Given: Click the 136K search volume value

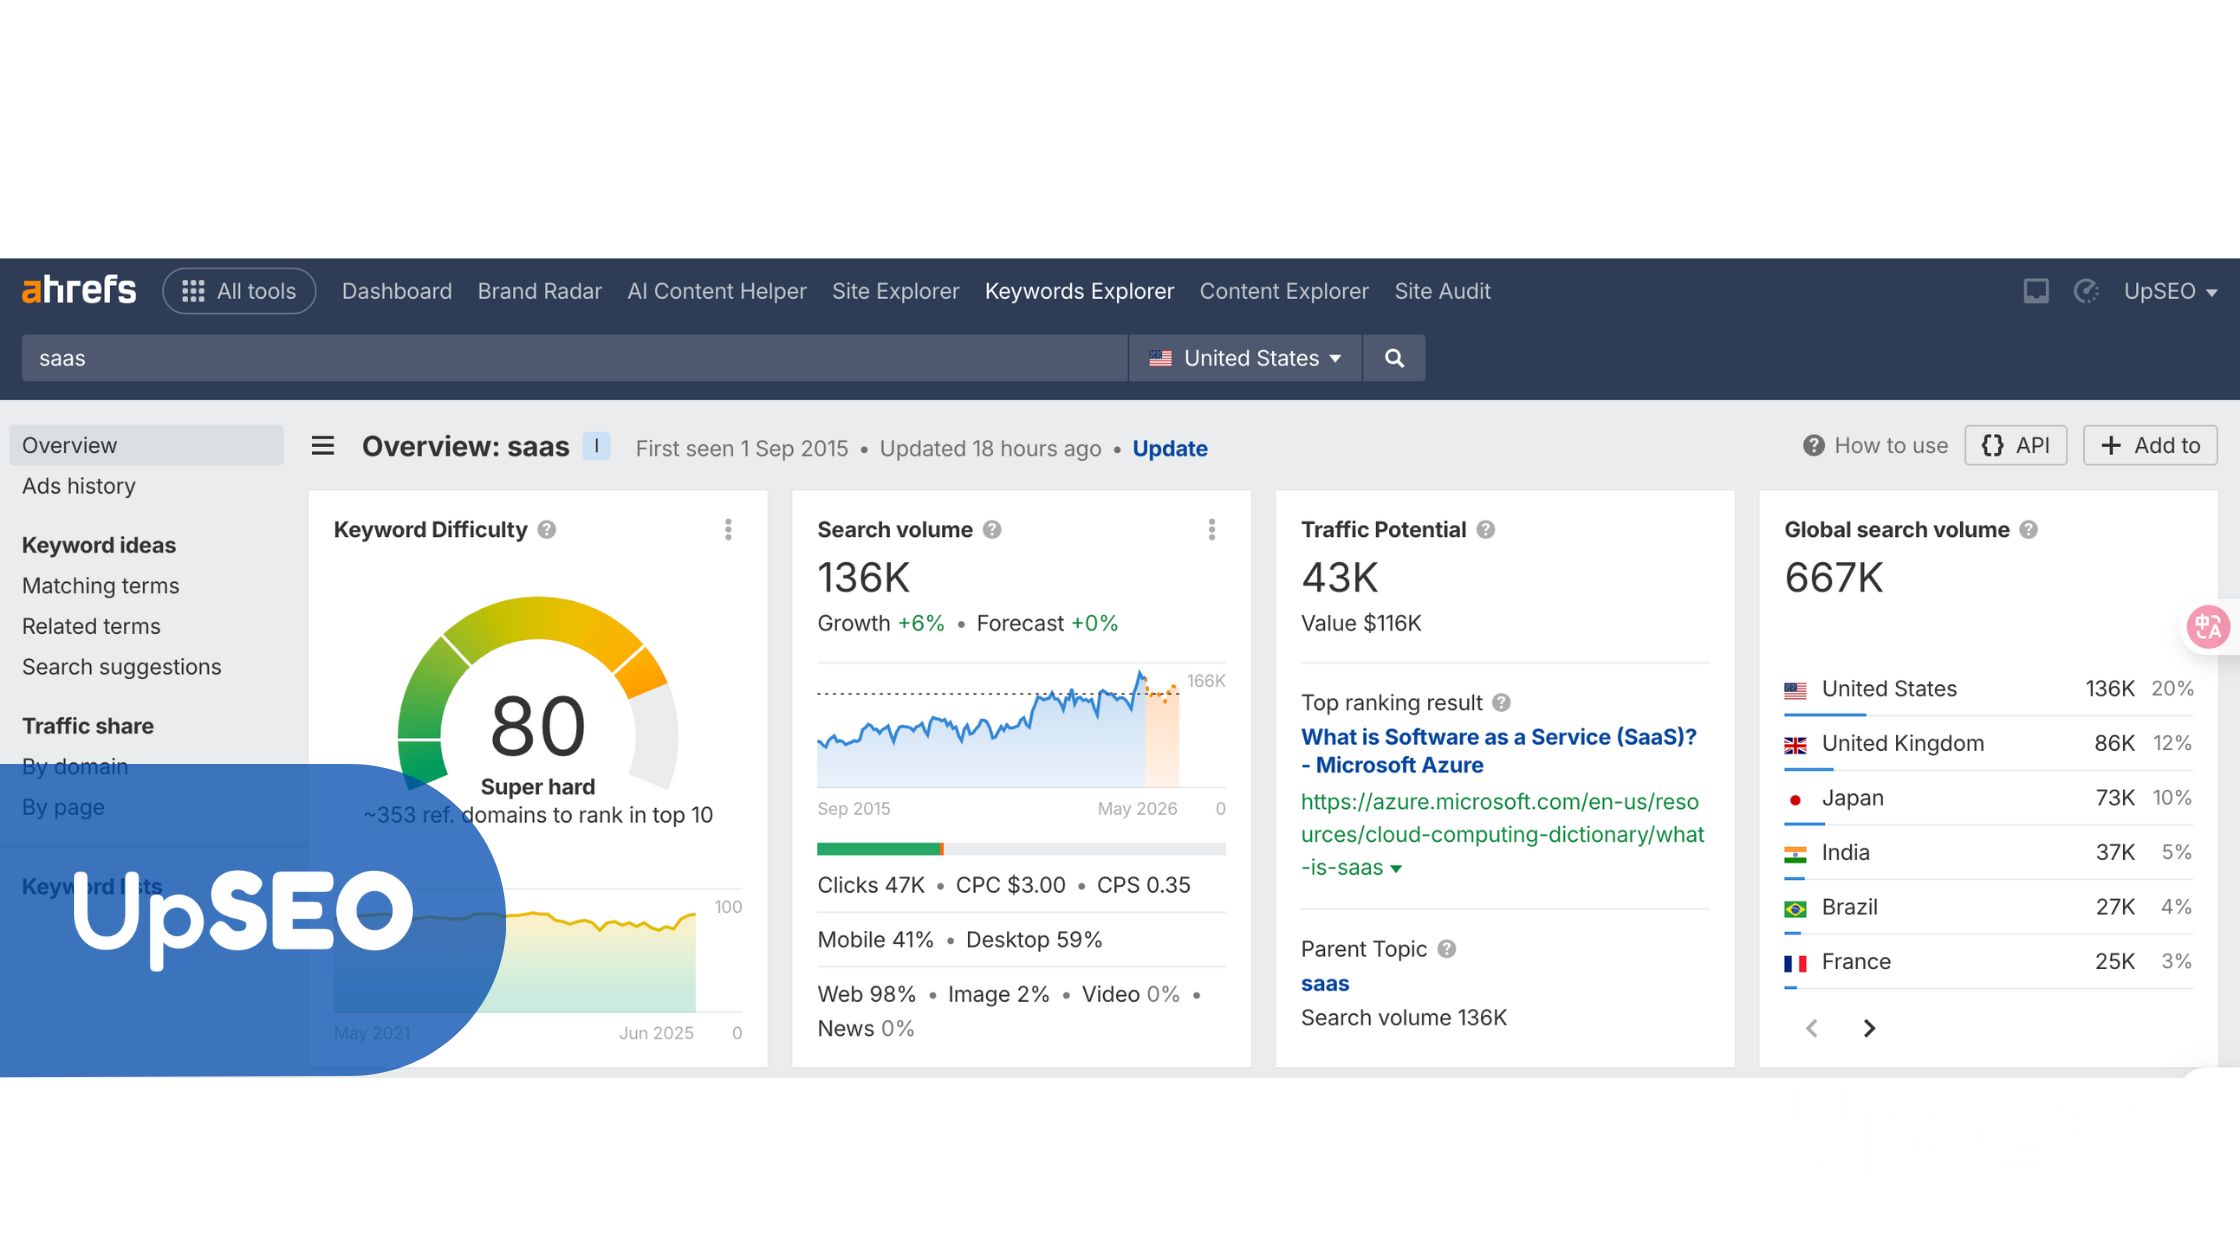Looking at the screenshot, I should (864, 578).
